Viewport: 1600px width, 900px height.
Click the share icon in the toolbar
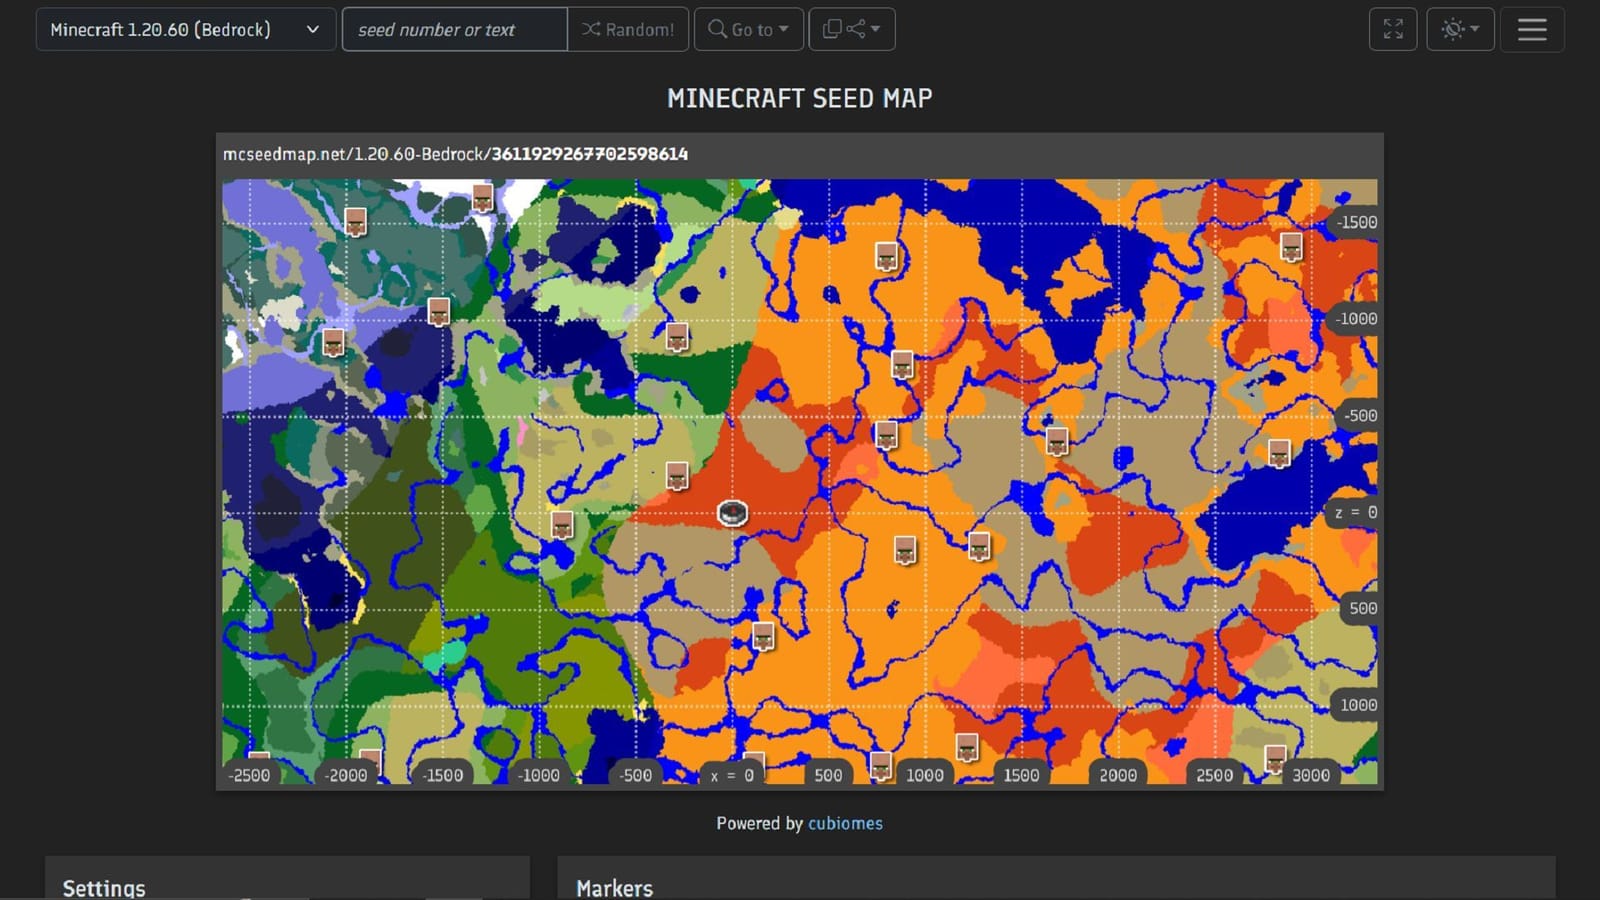click(x=860, y=29)
